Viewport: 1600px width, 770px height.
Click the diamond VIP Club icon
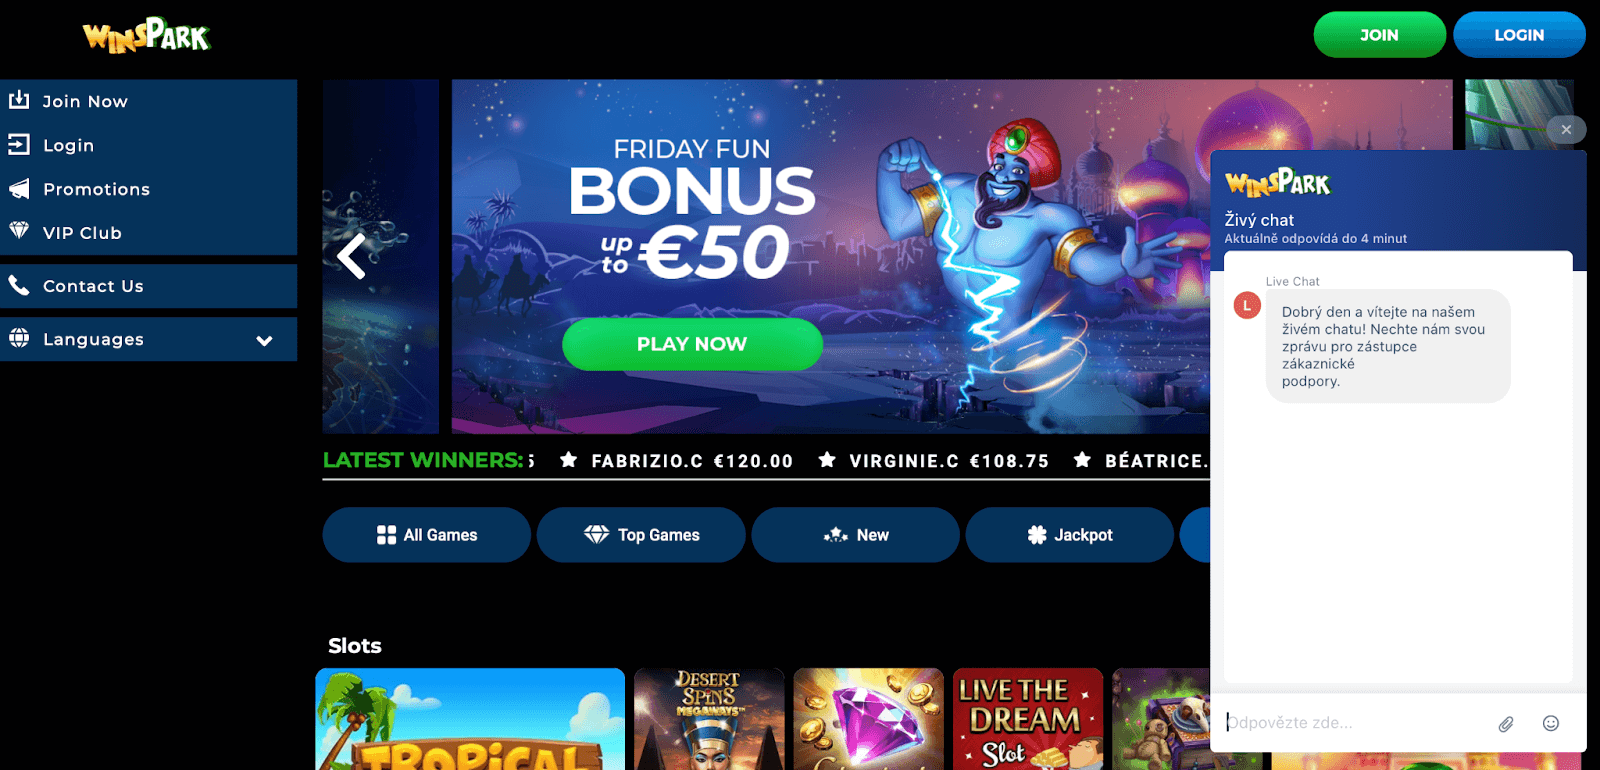[x=19, y=231]
